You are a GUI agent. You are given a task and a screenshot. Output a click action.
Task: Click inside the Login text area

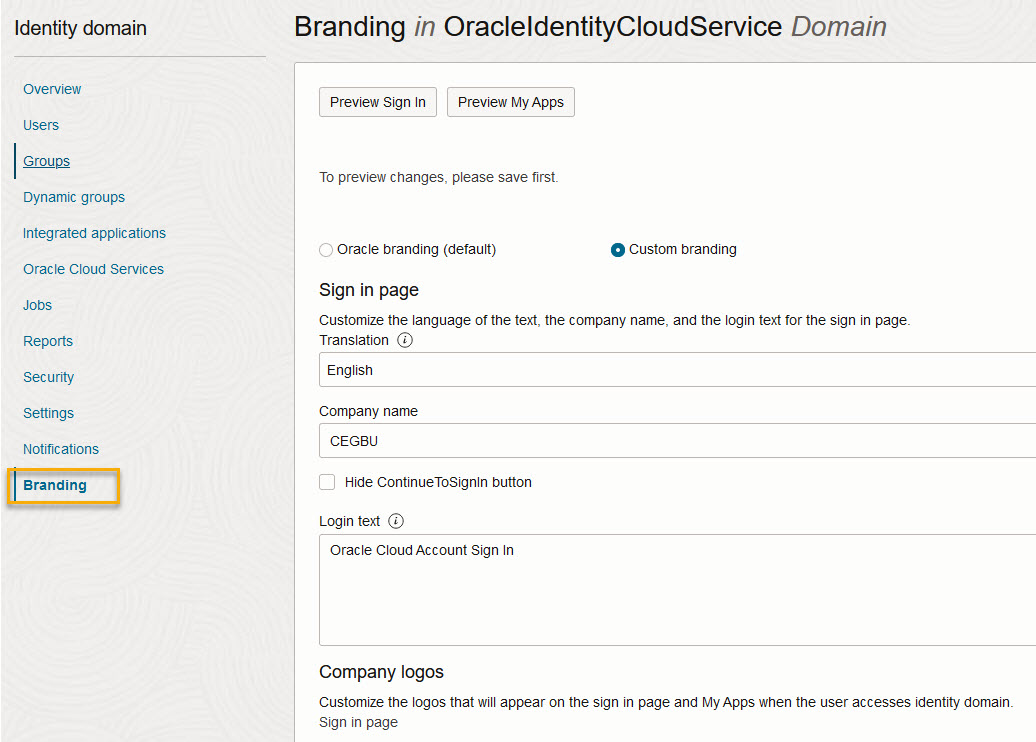(x=677, y=590)
